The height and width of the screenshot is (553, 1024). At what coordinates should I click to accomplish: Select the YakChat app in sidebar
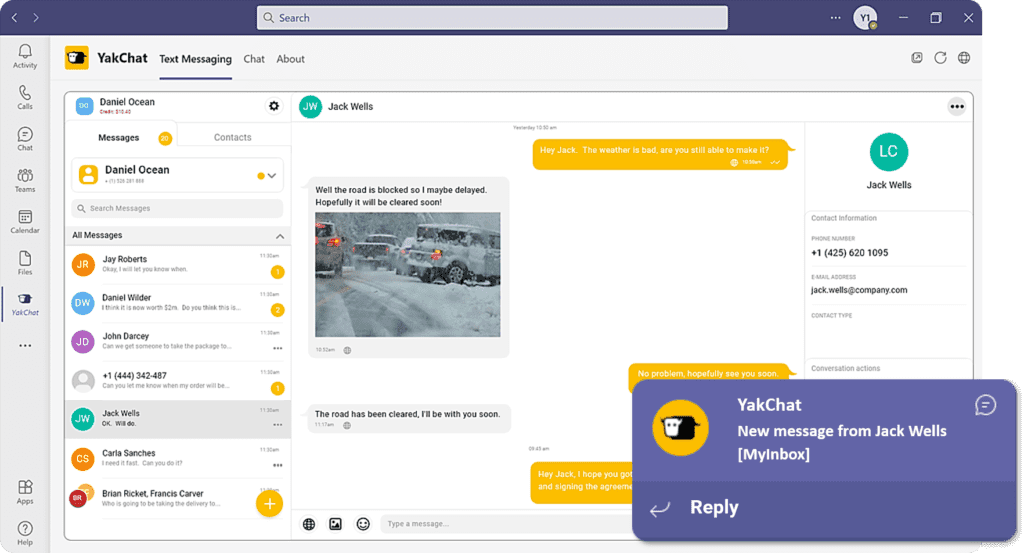[x=25, y=304]
